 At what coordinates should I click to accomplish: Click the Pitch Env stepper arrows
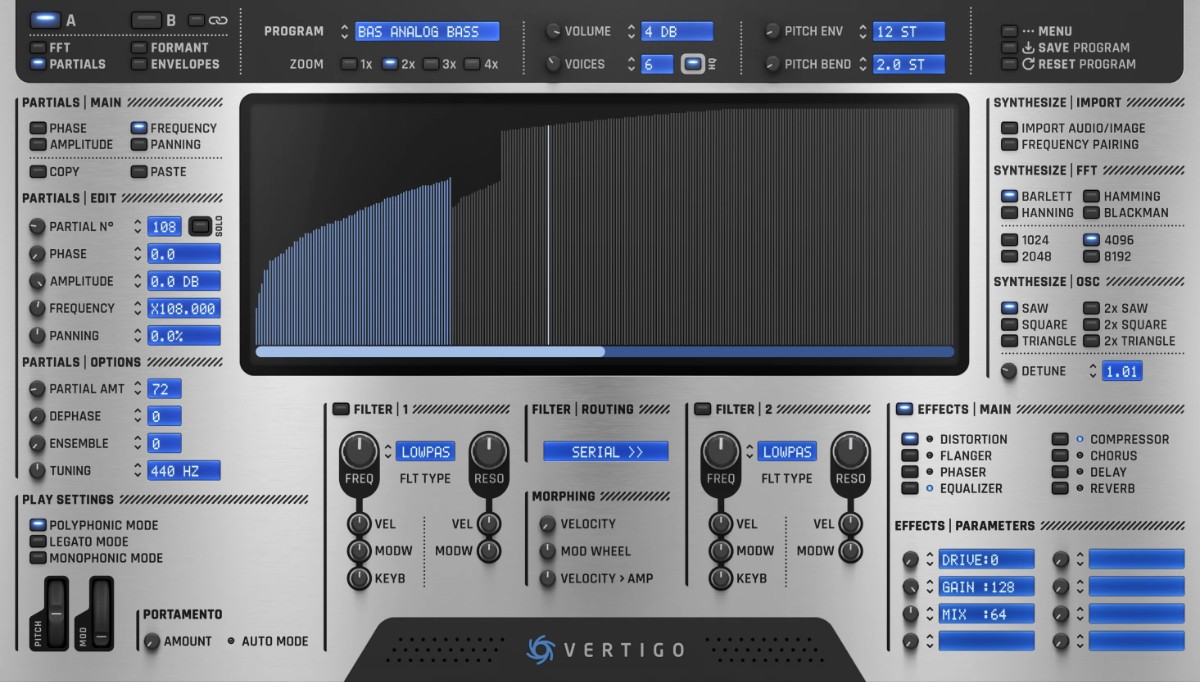coord(863,32)
